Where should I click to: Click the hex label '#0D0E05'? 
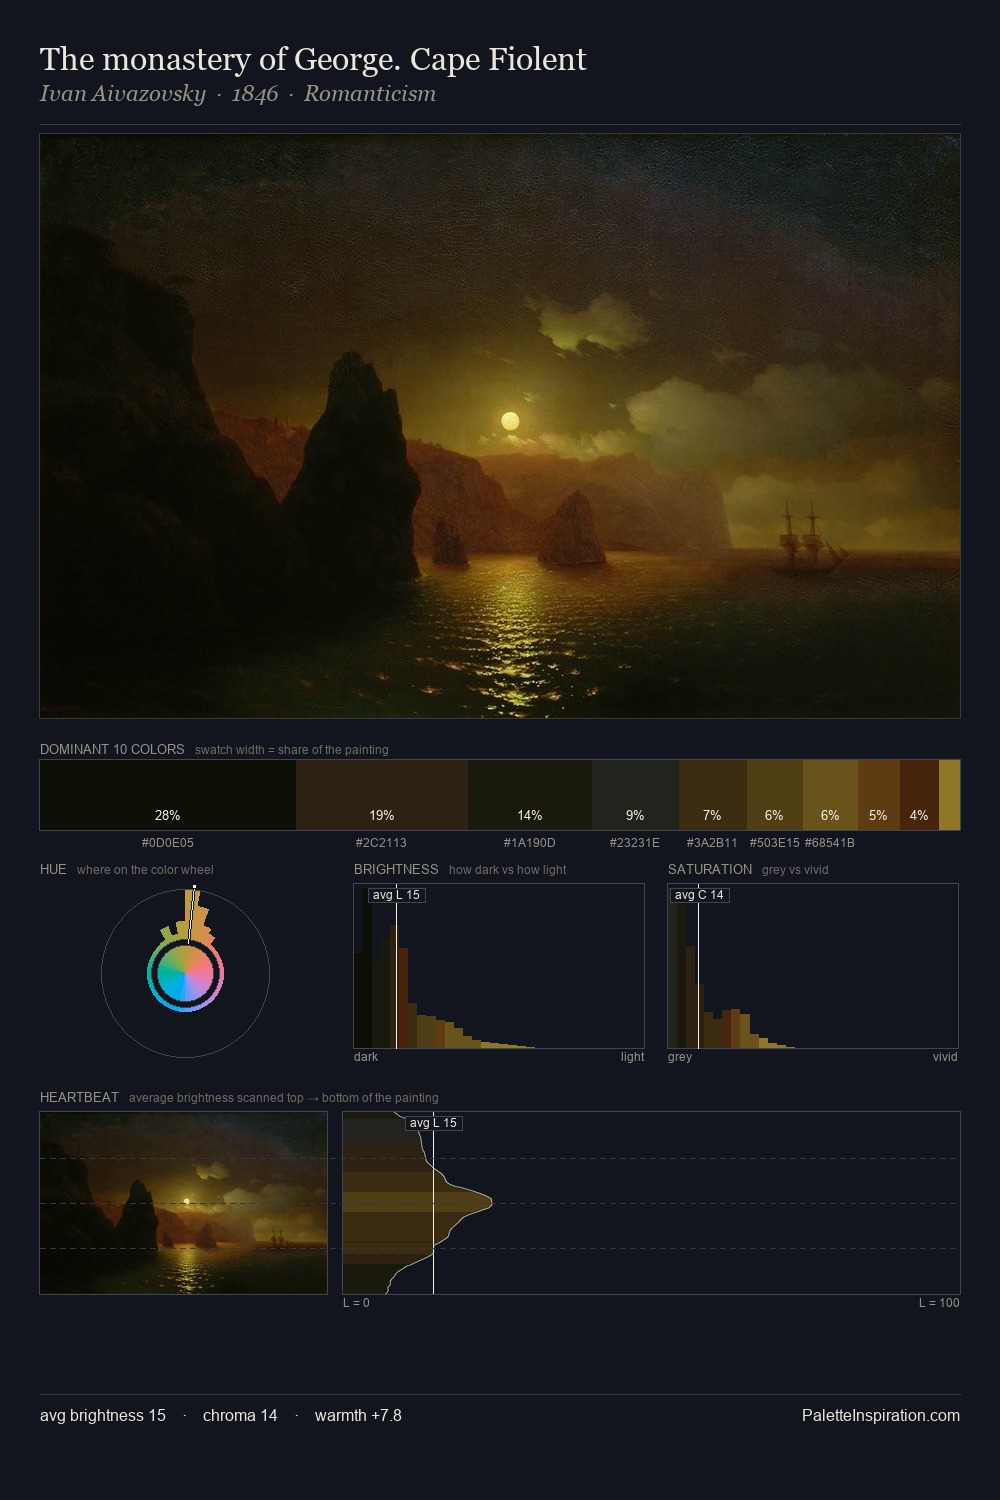168,843
